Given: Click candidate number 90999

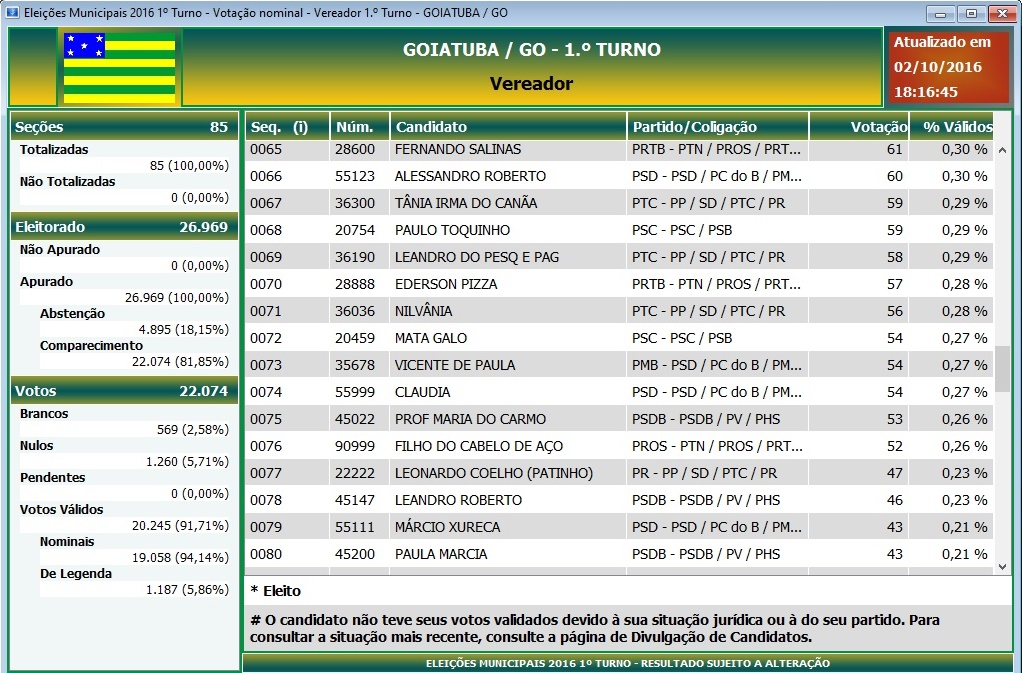Looking at the screenshot, I should pyautogui.click(x=355, y=446).
